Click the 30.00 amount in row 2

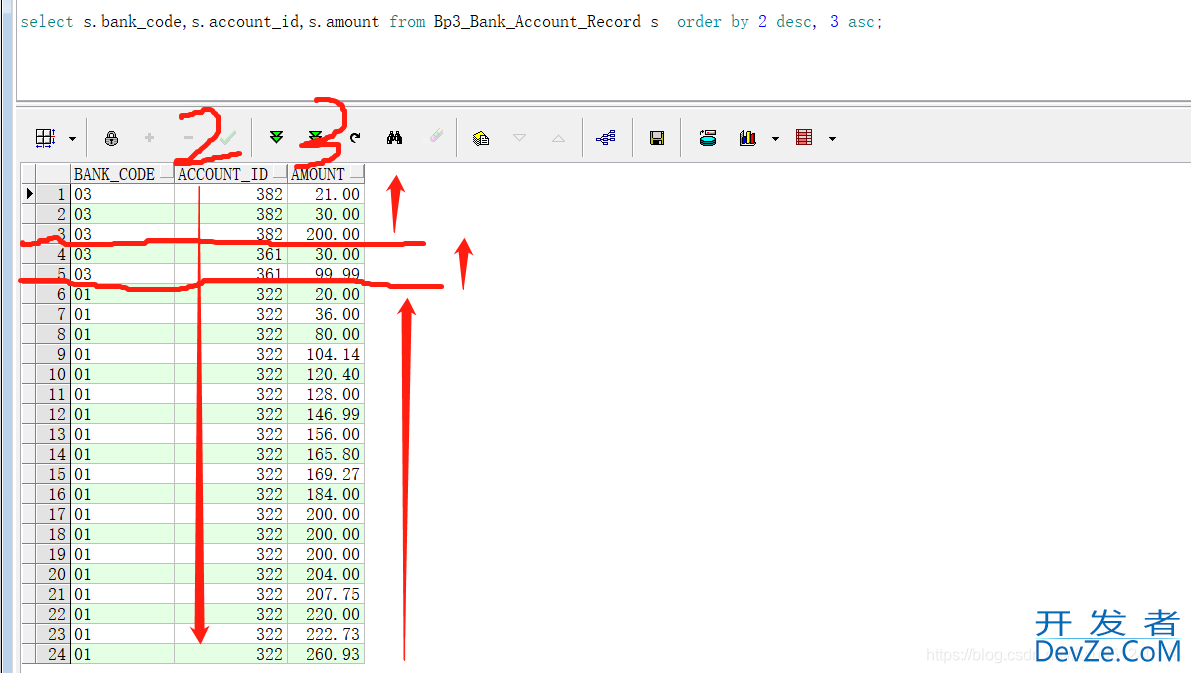point(326,214)
